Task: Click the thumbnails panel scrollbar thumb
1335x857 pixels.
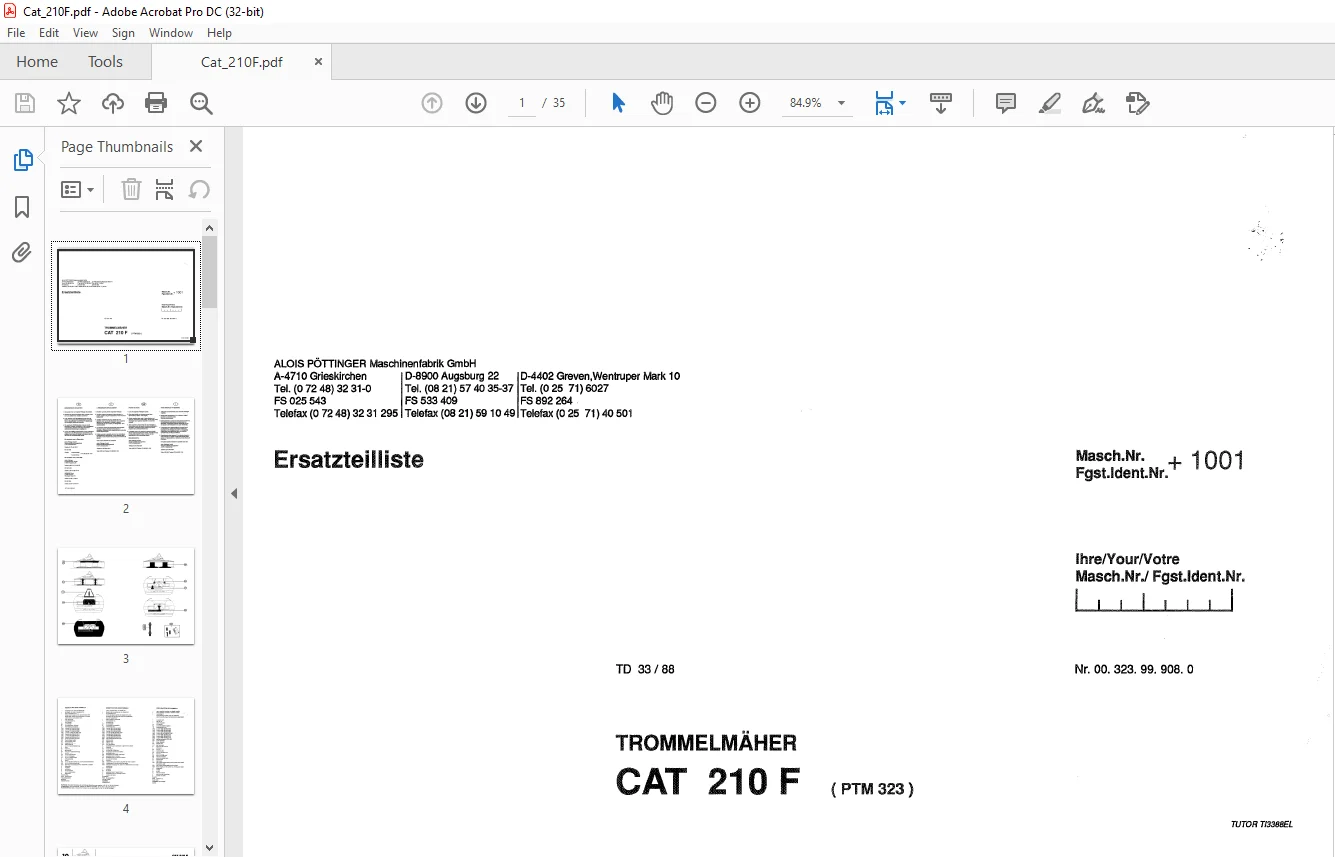Action: [209, 272]
